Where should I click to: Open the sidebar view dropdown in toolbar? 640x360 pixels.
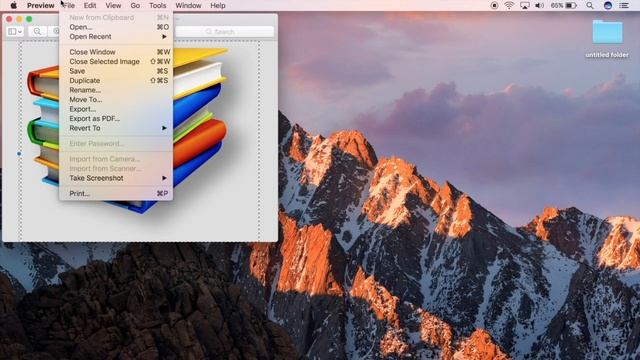tap(15, 31)
